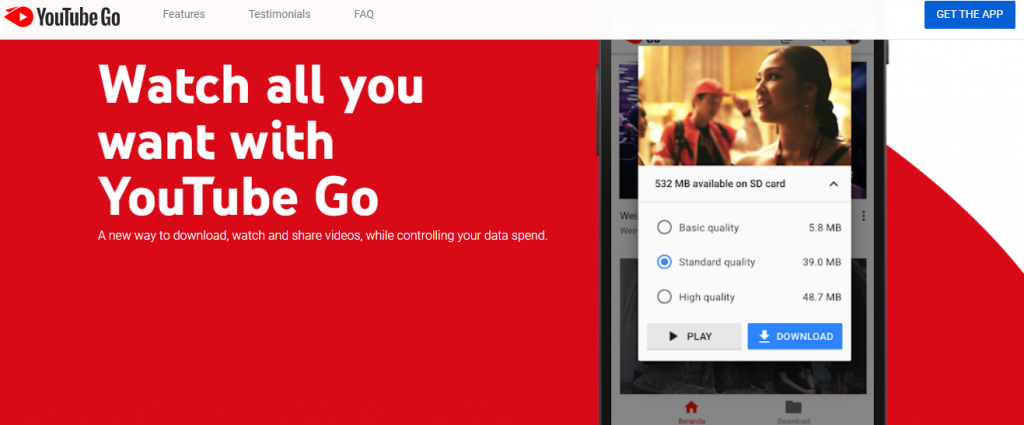Screen dimensions: 1024x425
Task: Click the YouTube Go logo
Action: pyautogui.click(x=63, y=16)
